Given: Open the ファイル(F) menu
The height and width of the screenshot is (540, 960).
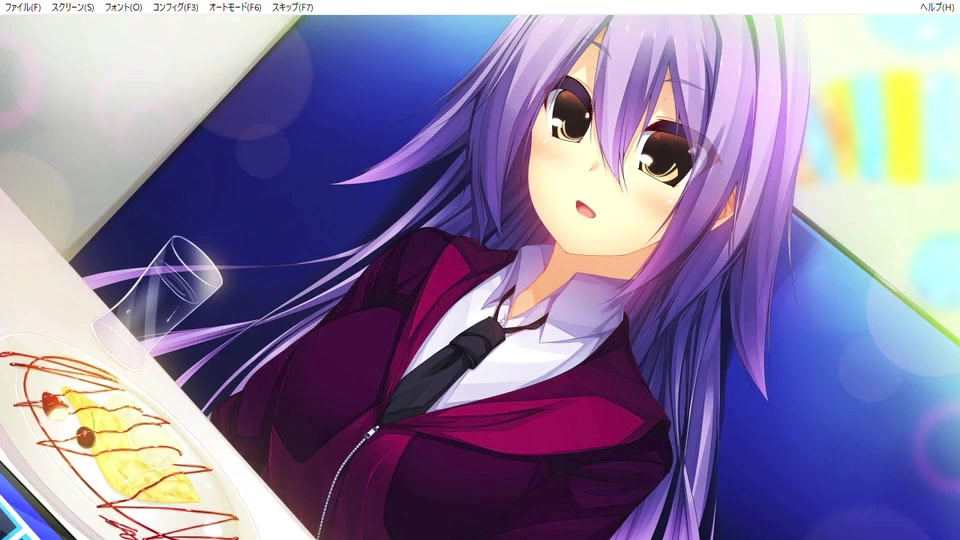Looking at the screenshot, I should [23, 7].
